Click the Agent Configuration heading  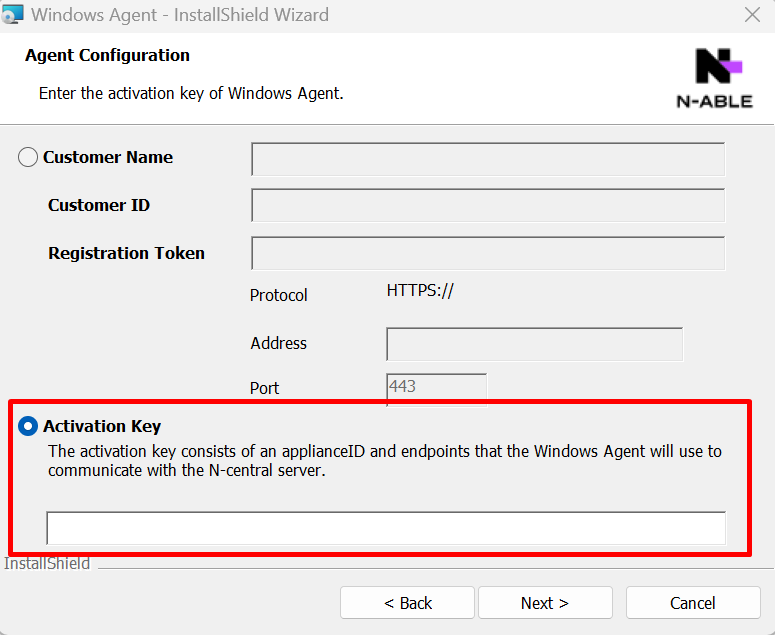click(x=107, y=55)
